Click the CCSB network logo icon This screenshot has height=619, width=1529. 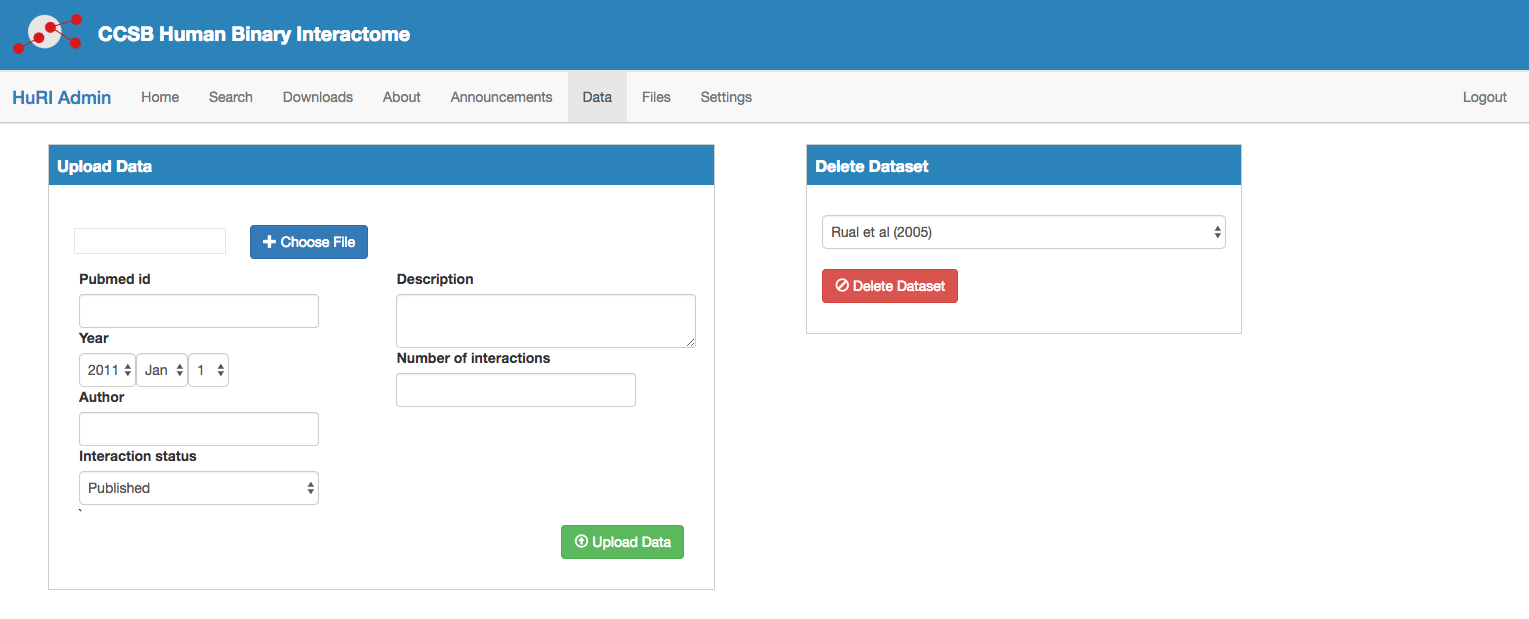[x=47, y=34]
